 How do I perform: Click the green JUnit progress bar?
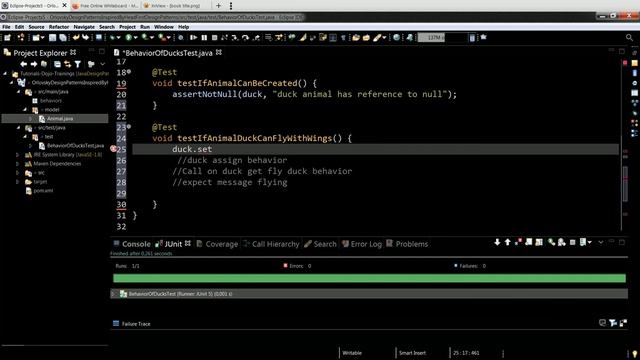point(369,278)
